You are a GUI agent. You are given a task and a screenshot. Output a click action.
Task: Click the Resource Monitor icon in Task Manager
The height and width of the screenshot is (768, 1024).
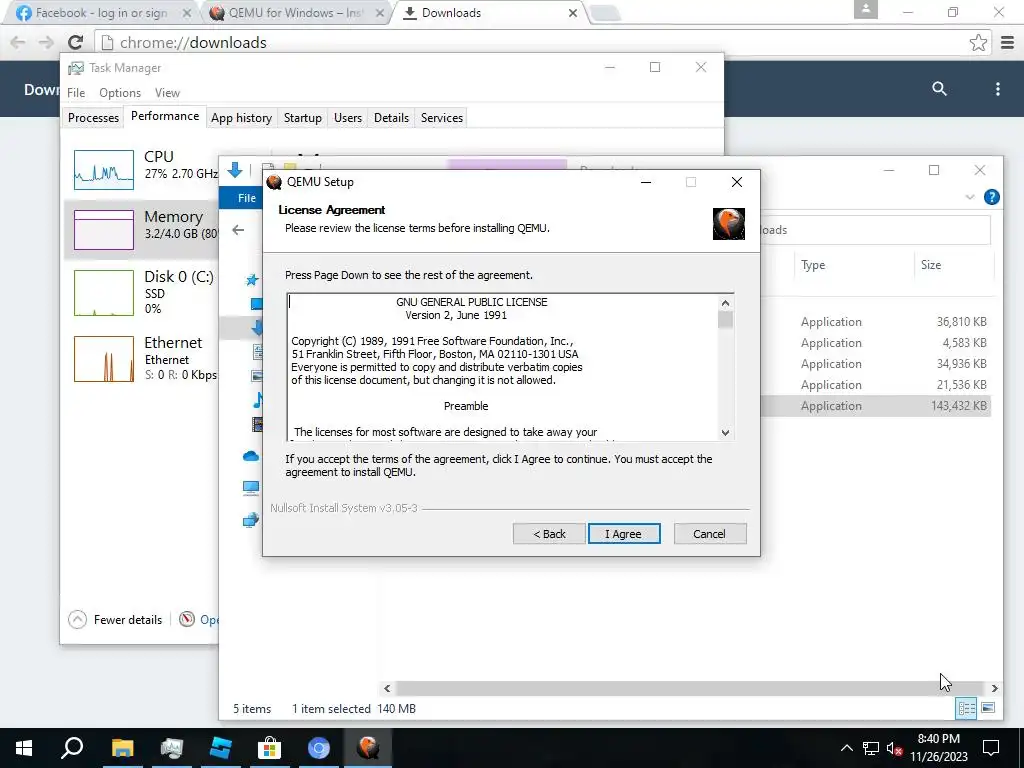pyautogui.click(x=187, y=619)
